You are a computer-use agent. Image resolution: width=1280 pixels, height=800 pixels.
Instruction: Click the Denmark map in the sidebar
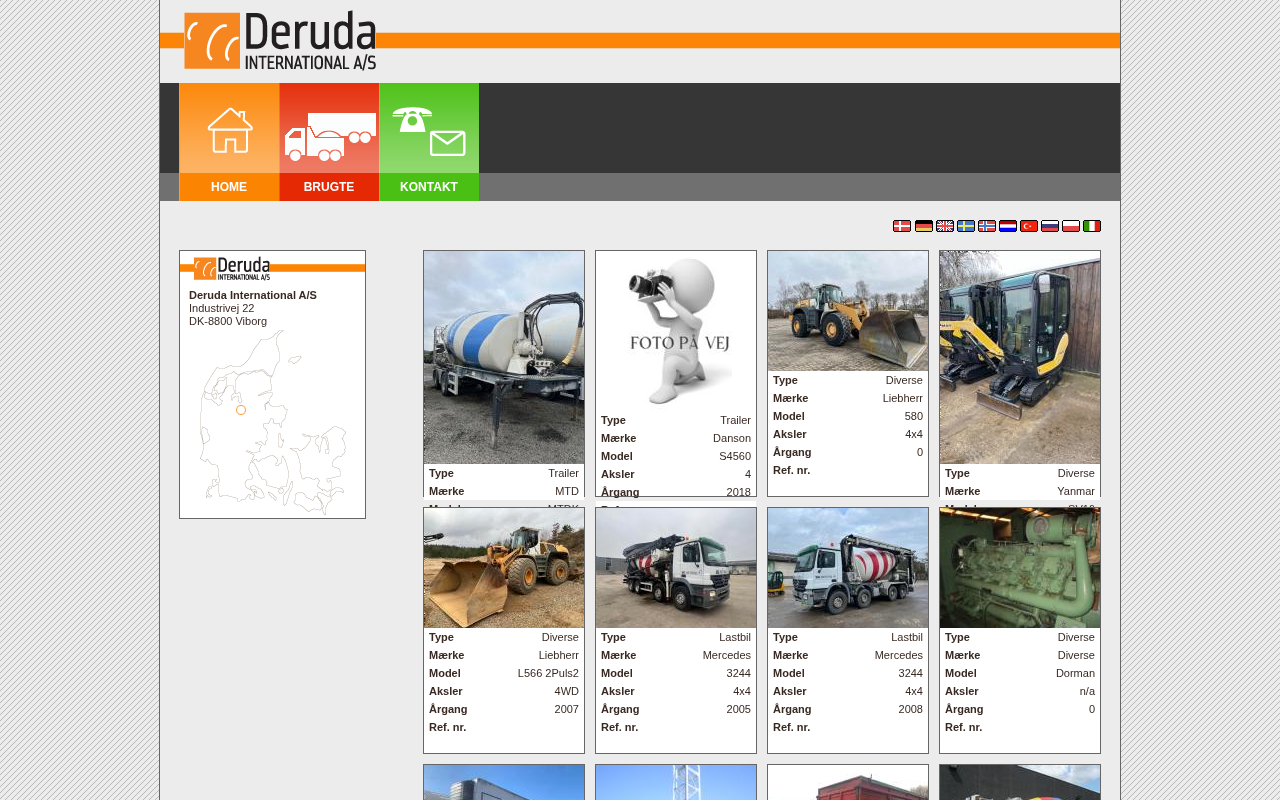click(273, 423)
